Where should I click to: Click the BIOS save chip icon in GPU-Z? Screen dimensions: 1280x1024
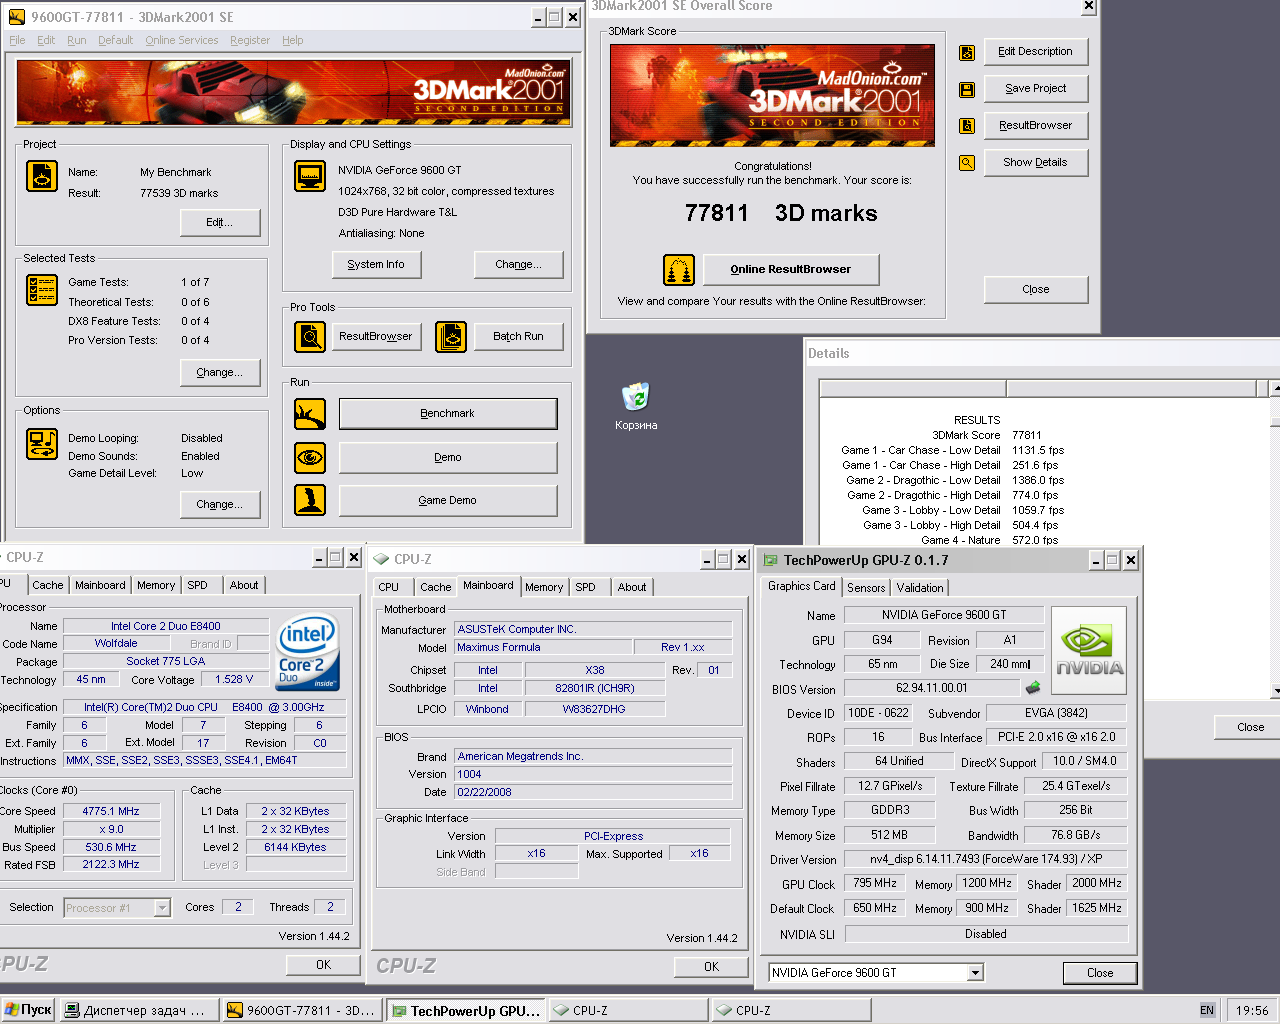coord(1033,688)
